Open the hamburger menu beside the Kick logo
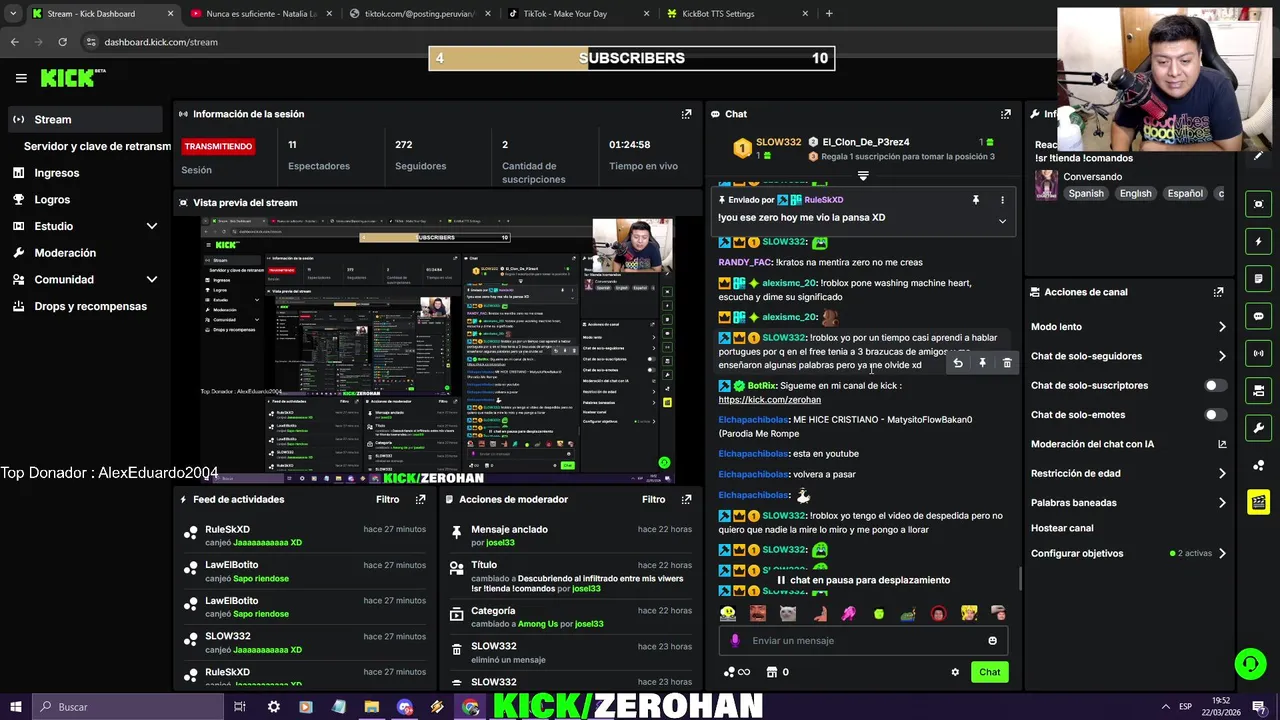Screen dimensions: 1280x720 (21, 78)
